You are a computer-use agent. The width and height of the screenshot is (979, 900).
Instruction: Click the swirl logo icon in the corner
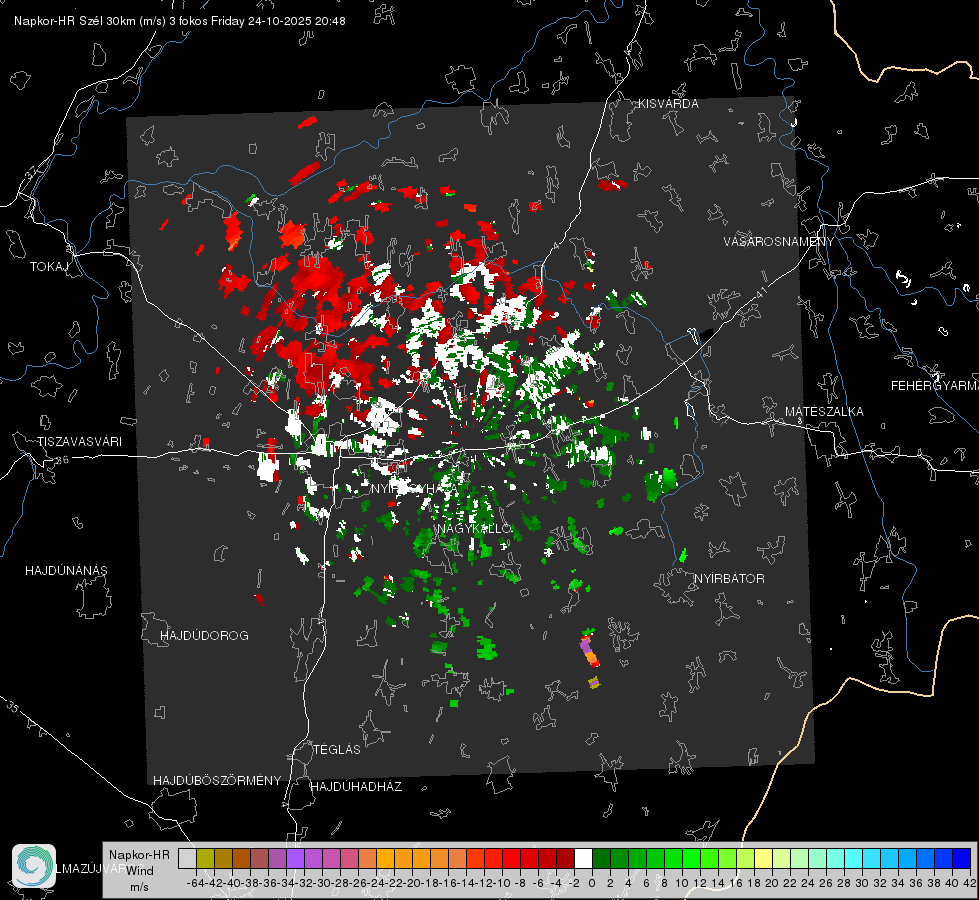click(x=34, y=866)
